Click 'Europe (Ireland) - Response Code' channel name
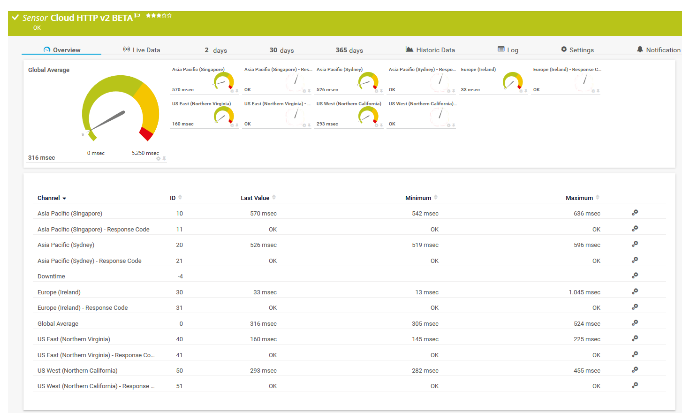 click(x=83, y=308)
